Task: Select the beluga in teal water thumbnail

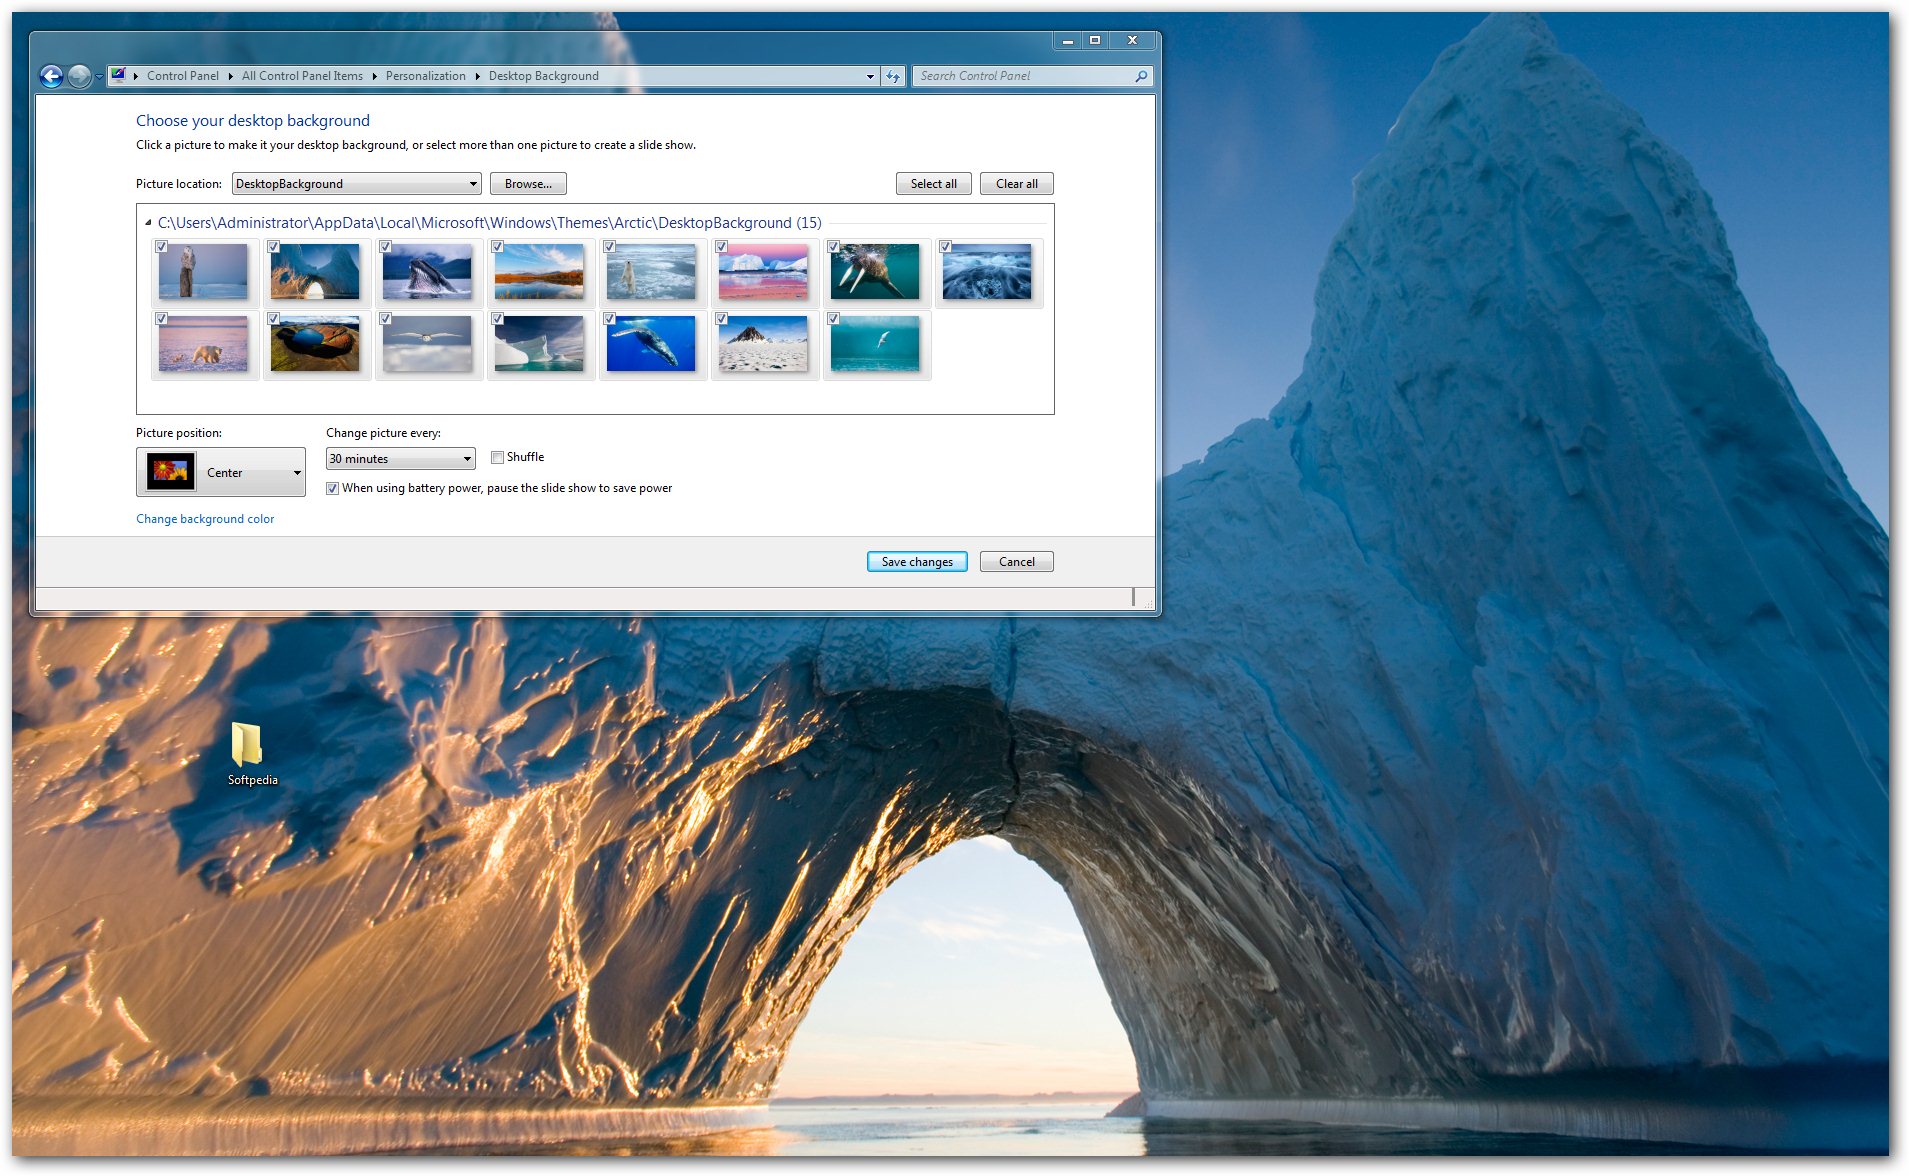Action: 875,344
